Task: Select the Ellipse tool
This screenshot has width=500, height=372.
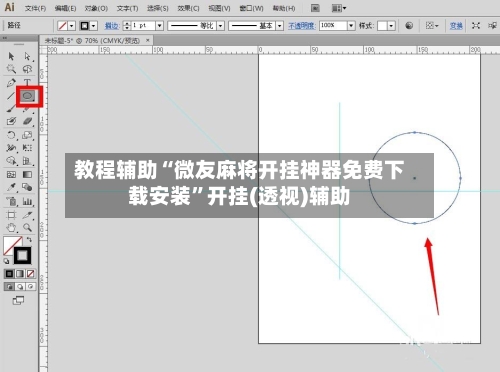Action: (27, 96)
